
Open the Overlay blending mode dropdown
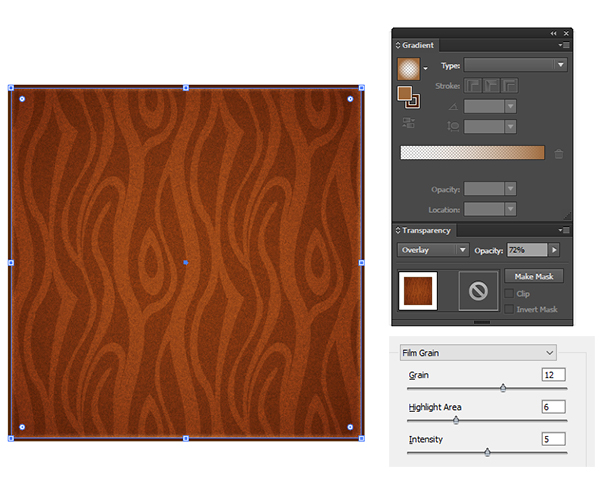434,250
